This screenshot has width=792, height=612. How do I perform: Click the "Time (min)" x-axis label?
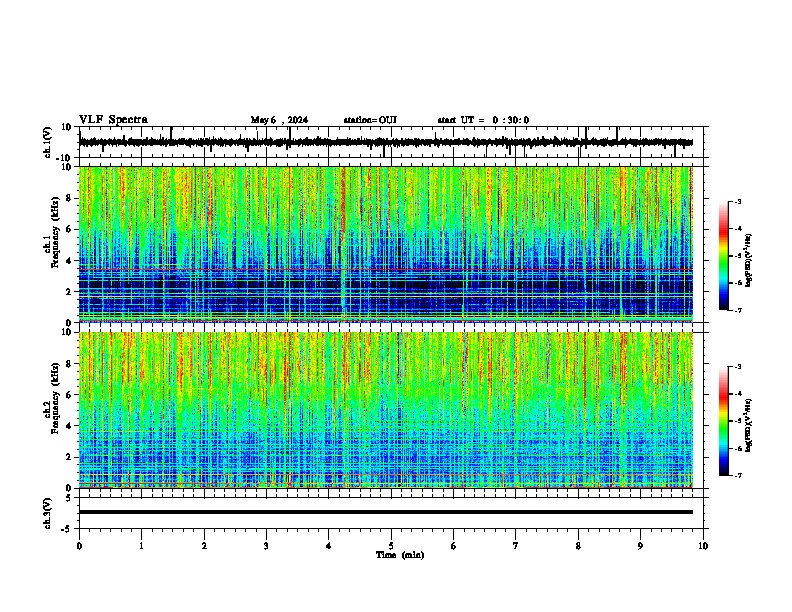(400, 555)
